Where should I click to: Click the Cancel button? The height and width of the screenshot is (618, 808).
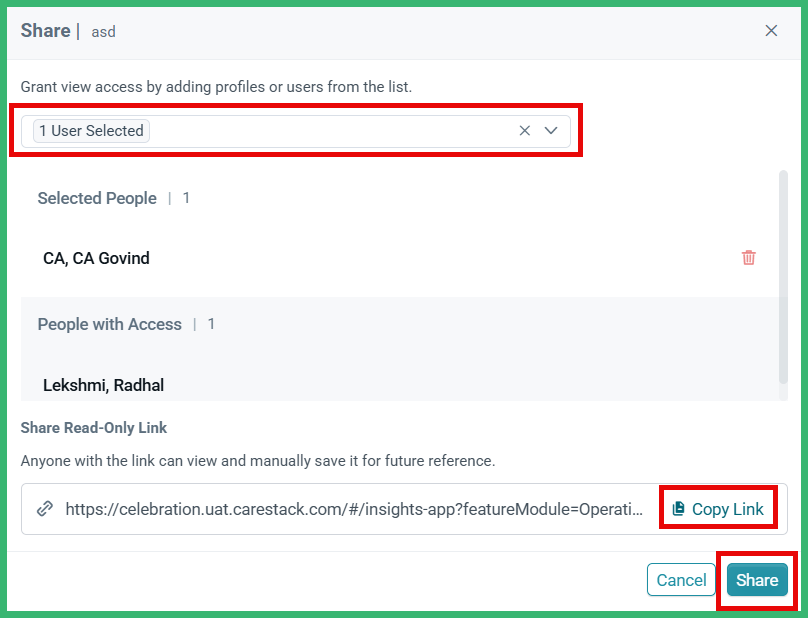coord(681,580)
